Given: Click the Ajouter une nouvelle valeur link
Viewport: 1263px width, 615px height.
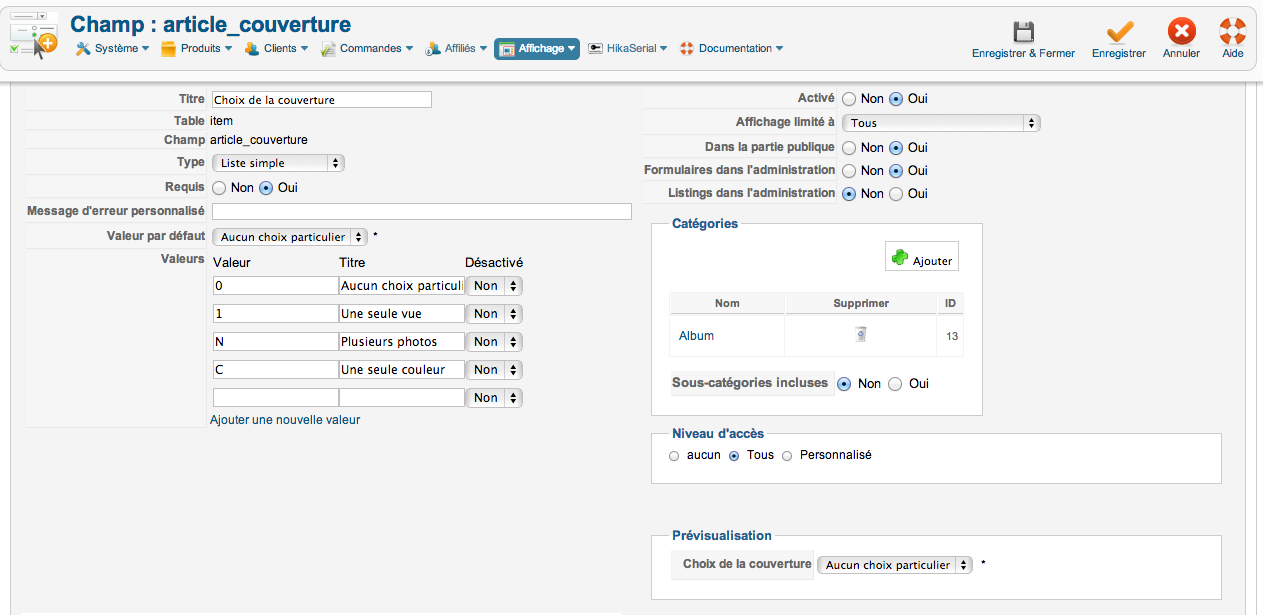Looking at the screenshot, I should [285, 420].
